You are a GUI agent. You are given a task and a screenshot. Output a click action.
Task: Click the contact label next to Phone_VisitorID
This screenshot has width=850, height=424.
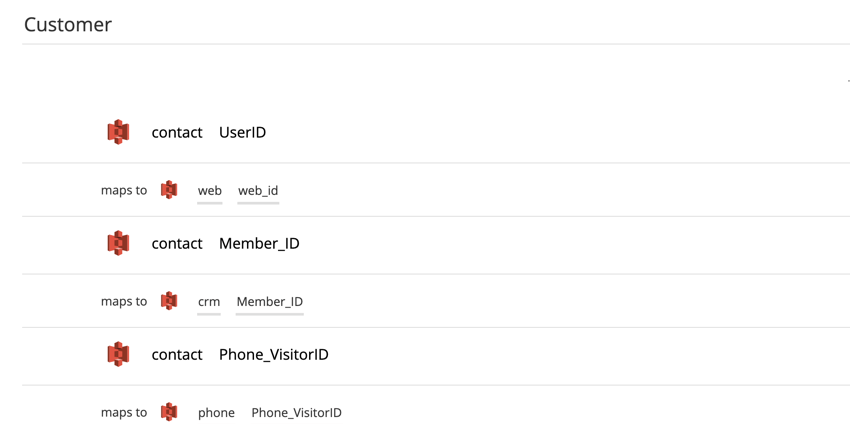177,355
